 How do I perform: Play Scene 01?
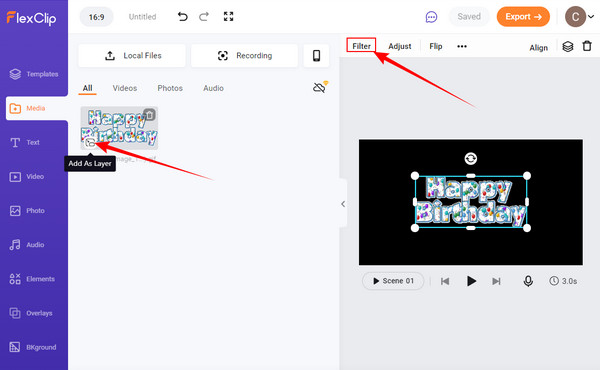pyautogui.click(x=393, y=281)
